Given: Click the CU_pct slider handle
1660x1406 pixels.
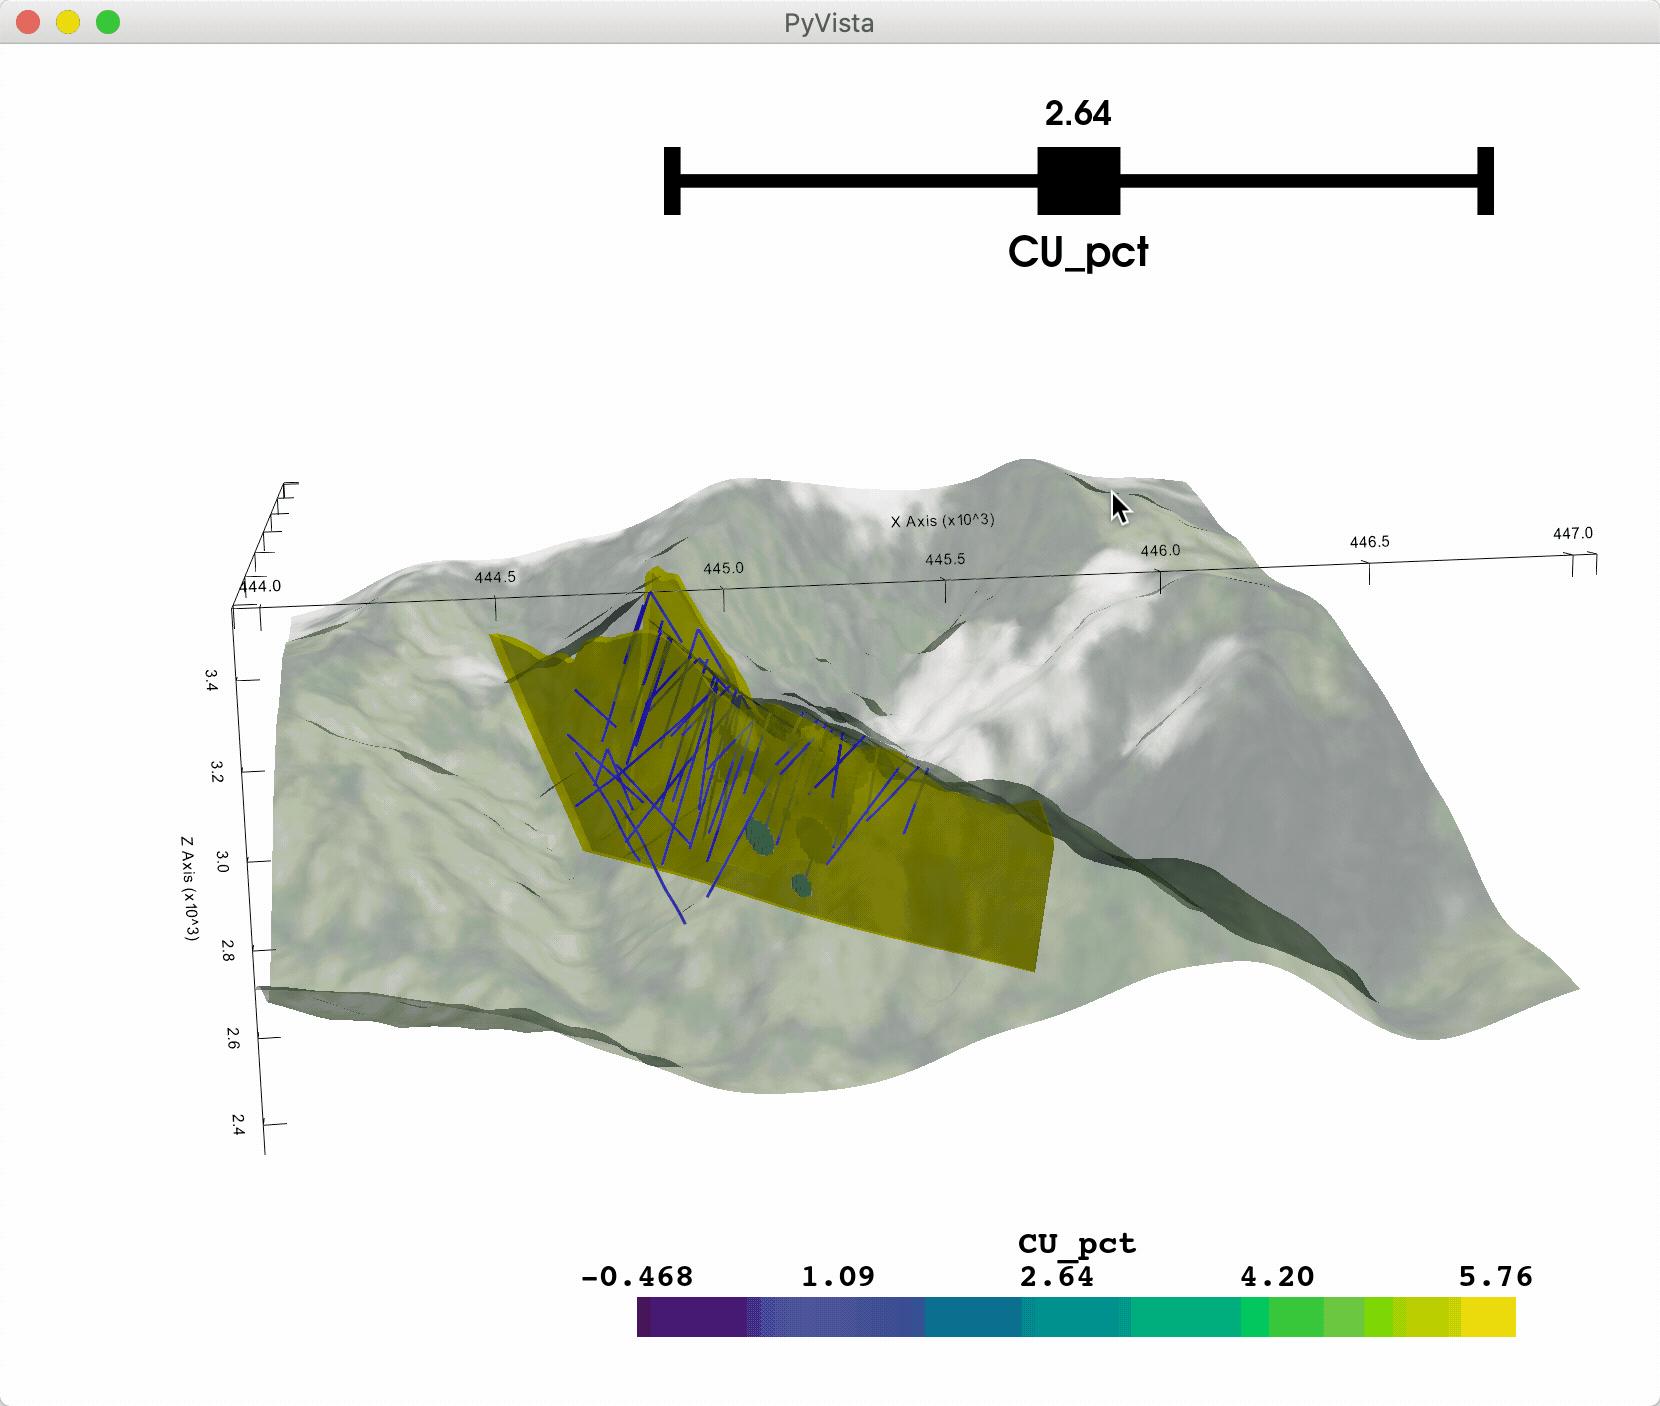Looking at the screenshot, I should [1078, 181].
